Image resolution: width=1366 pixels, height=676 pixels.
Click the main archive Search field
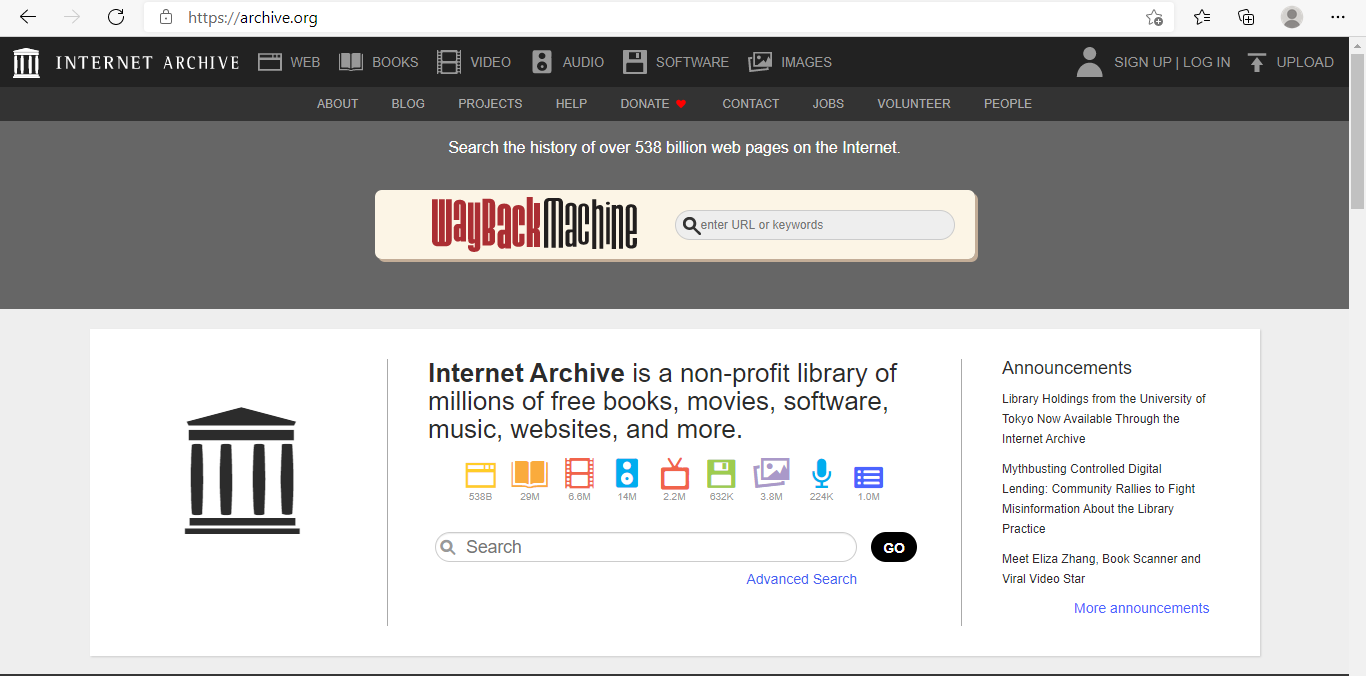pyautogui.click(x=646, y=547)
